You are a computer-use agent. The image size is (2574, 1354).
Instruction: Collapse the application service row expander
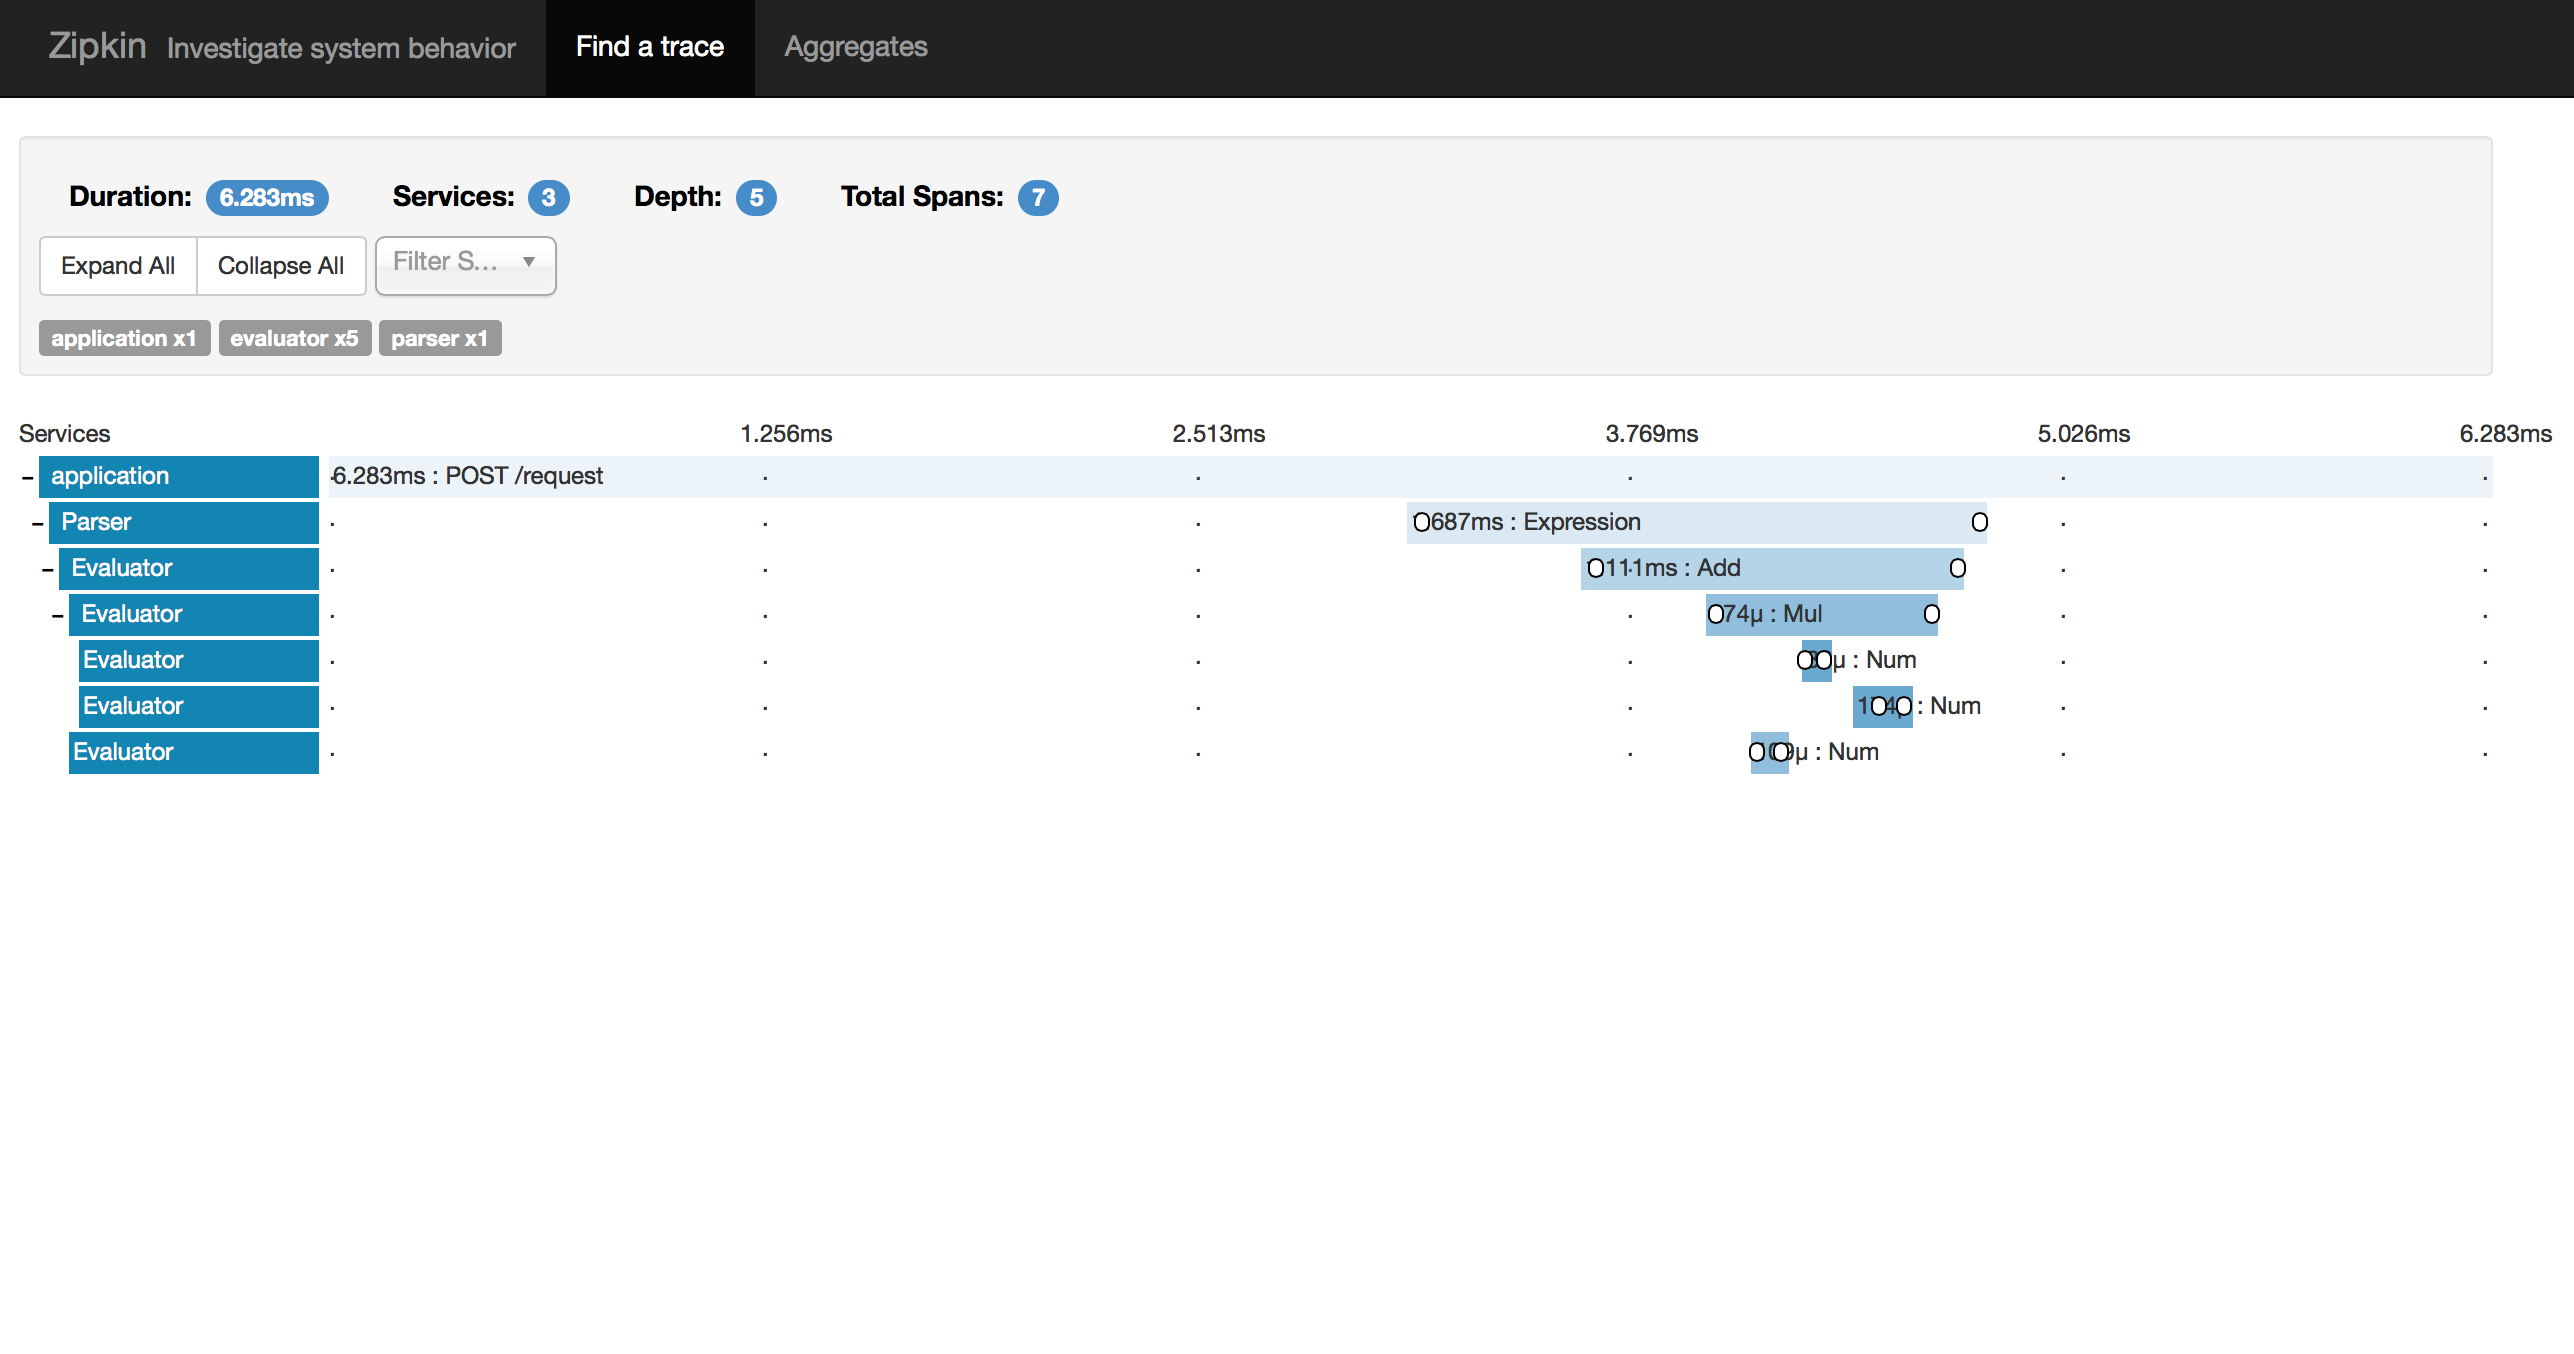pos(28,477)
